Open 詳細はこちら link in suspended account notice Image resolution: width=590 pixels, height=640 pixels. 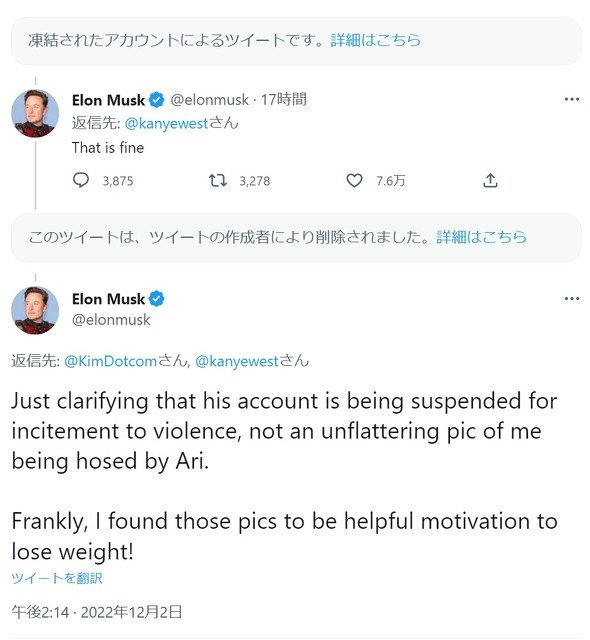point(375,40)
